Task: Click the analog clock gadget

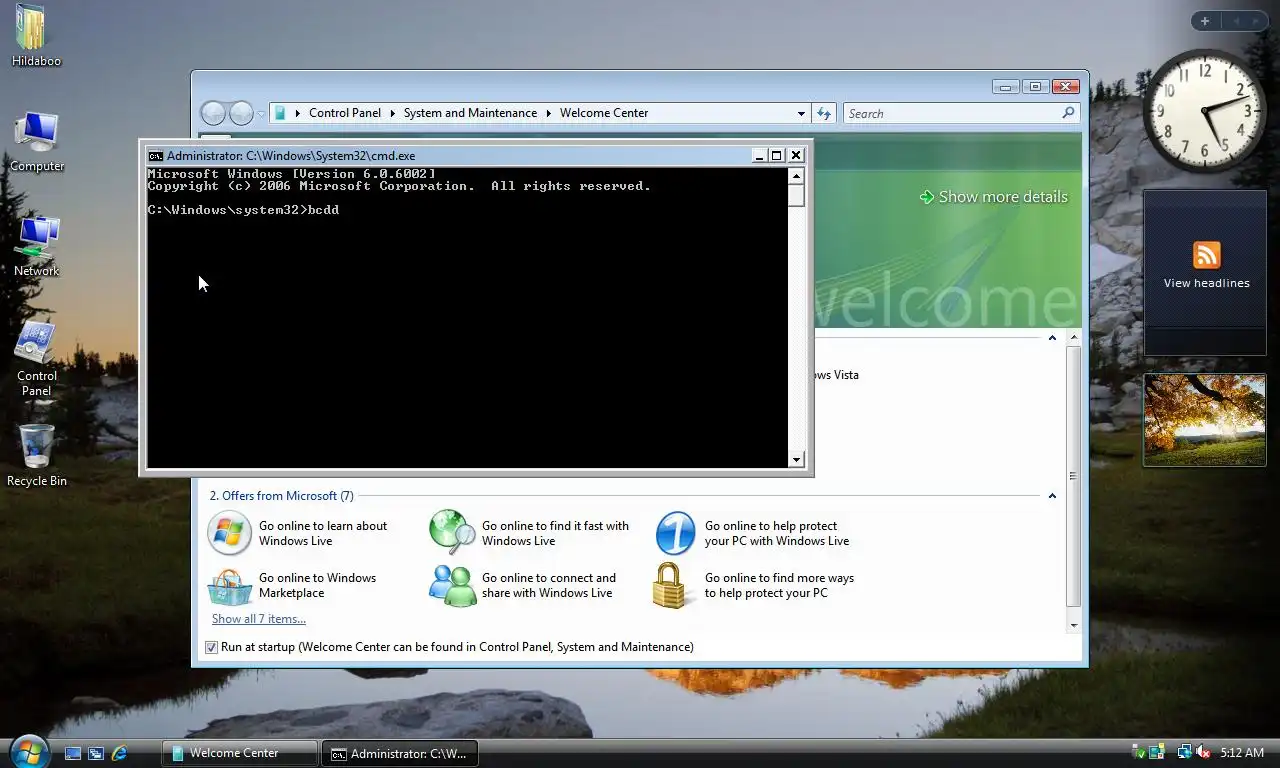Action: pos(1205,109)
